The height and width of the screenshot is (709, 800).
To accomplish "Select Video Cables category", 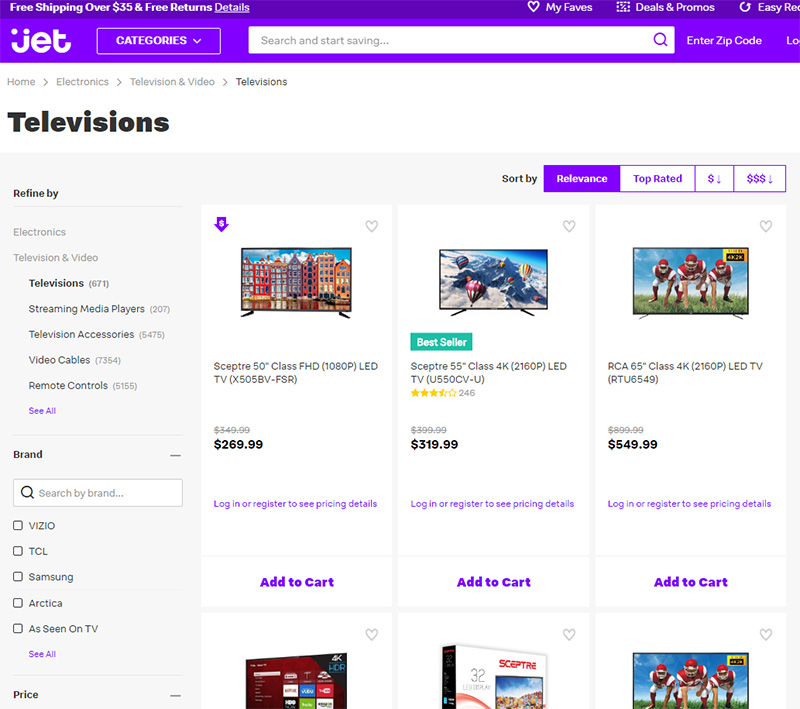I will coord(74,360).
